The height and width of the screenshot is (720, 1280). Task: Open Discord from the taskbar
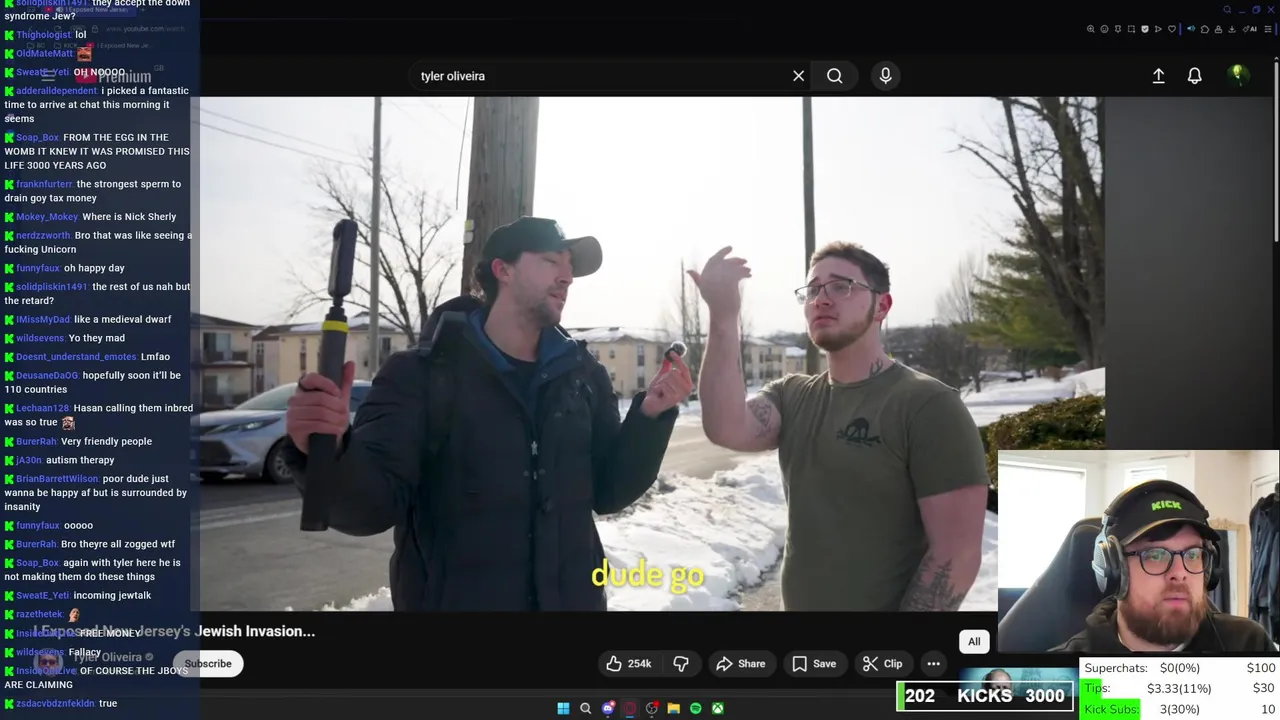coord(608,708)
